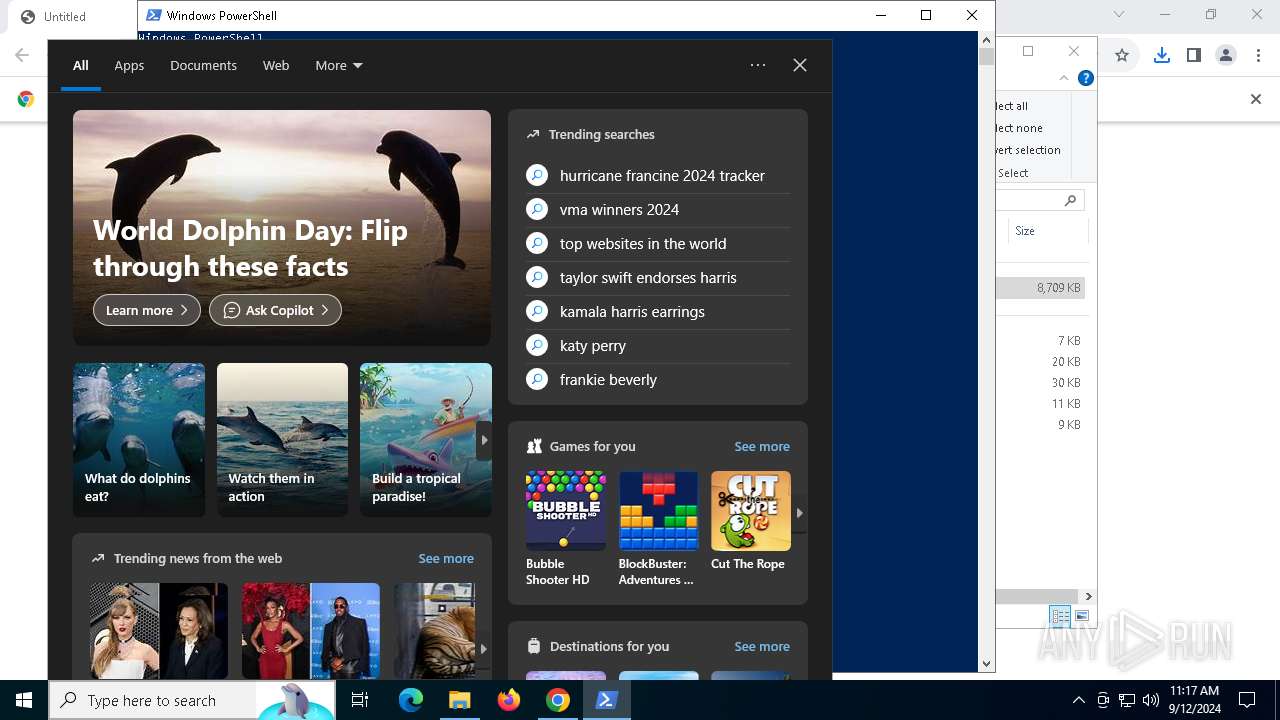Open Task View in the taskbar
This screenshot has width=1280, height=720.
click(360, 700)
